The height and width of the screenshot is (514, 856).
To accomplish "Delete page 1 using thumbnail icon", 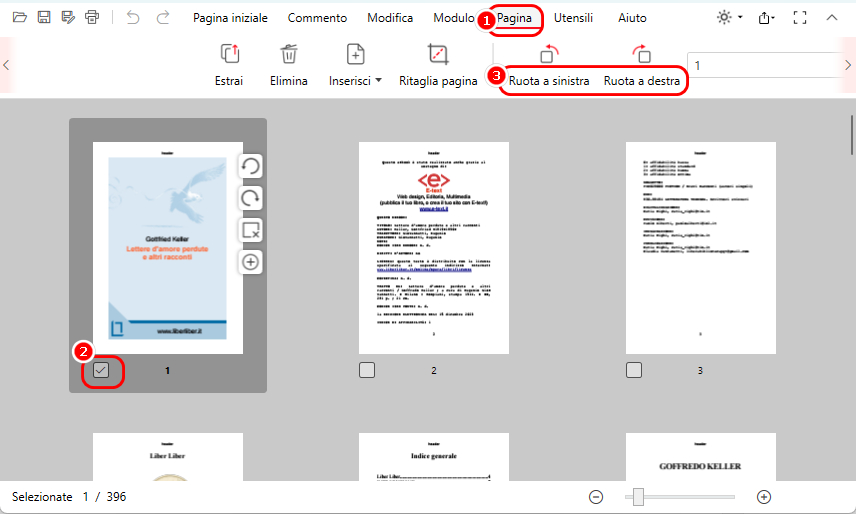I will 251,230.
